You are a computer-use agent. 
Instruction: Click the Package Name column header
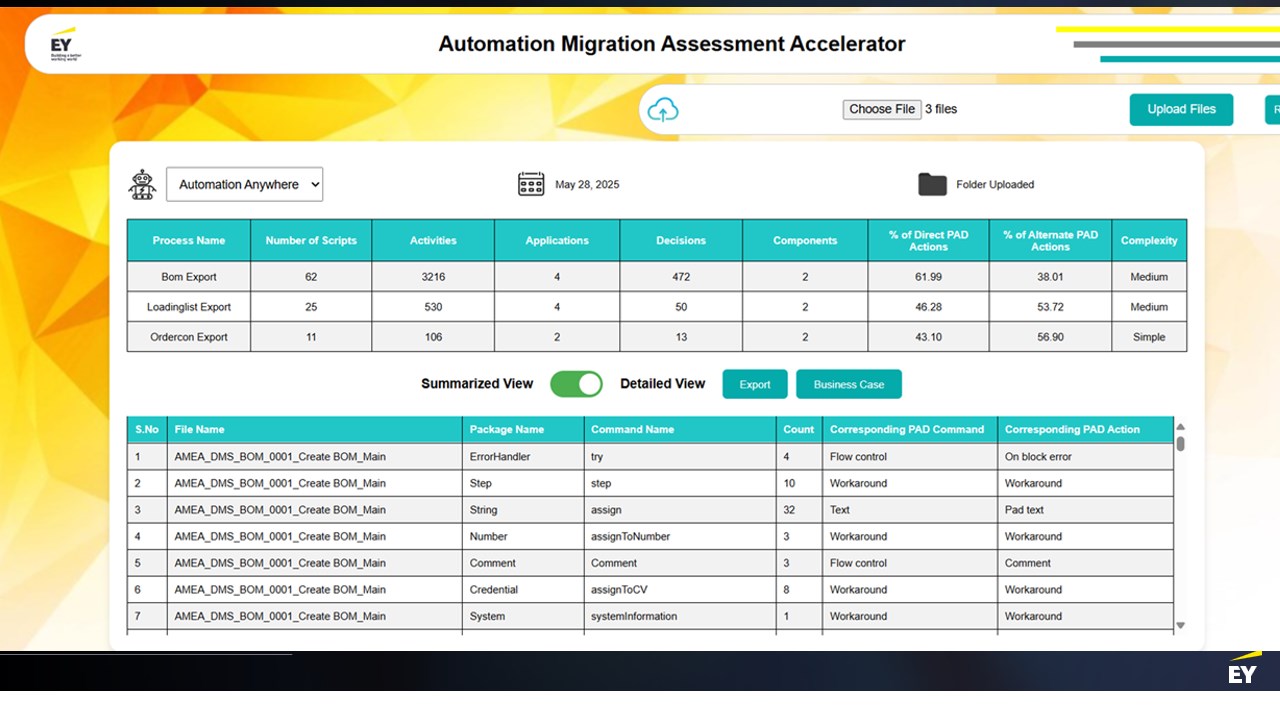pos(523,429)
